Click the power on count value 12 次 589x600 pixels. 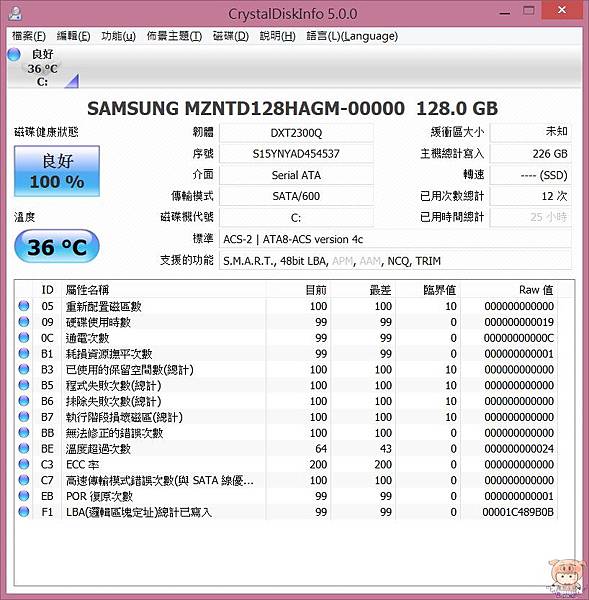pos(531,196)
